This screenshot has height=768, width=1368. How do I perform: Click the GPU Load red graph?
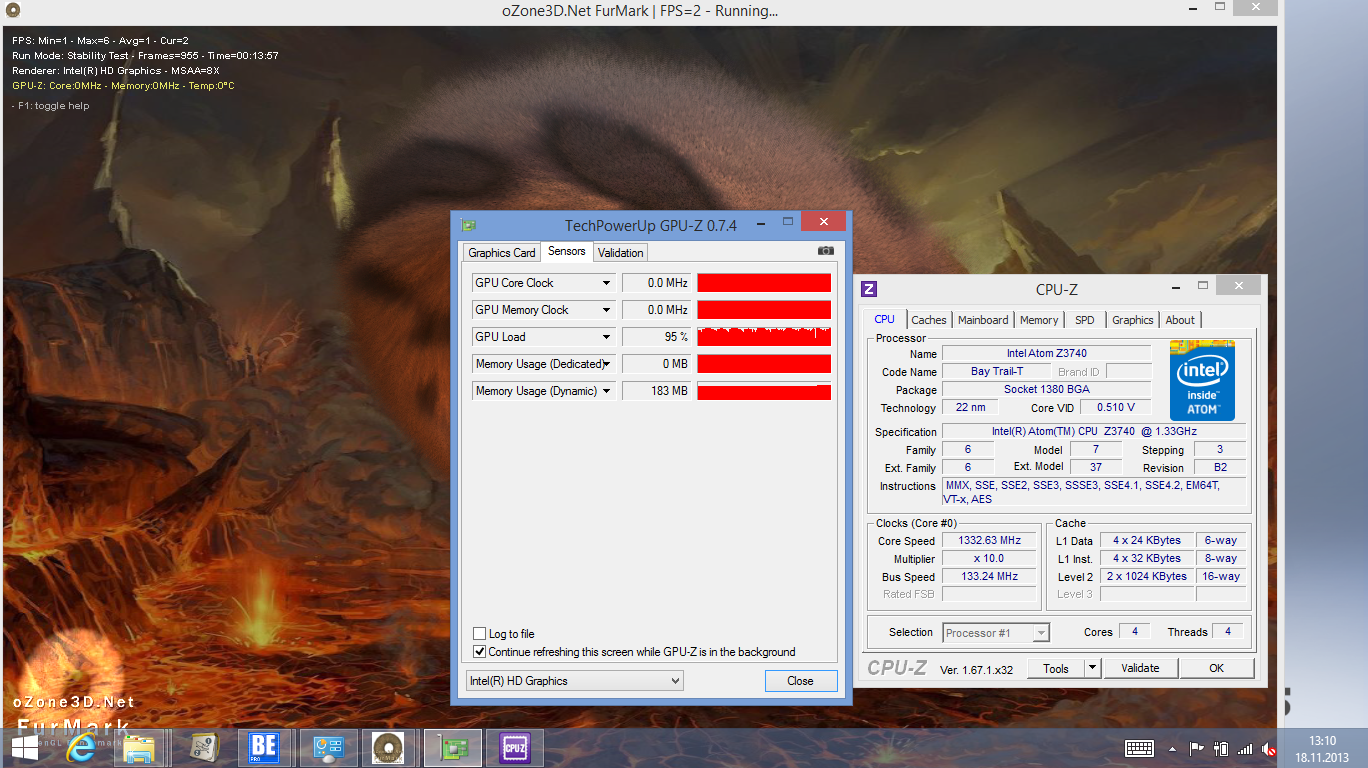764,337
